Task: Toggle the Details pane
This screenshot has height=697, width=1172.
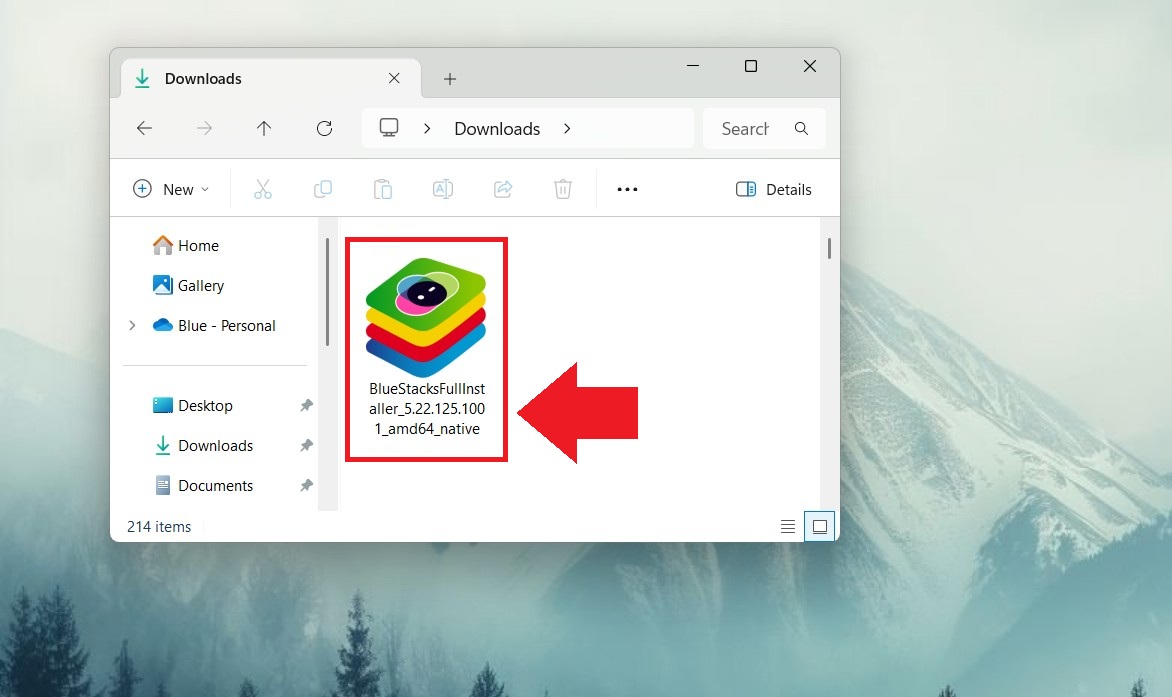Action: (x=773, y=189)
